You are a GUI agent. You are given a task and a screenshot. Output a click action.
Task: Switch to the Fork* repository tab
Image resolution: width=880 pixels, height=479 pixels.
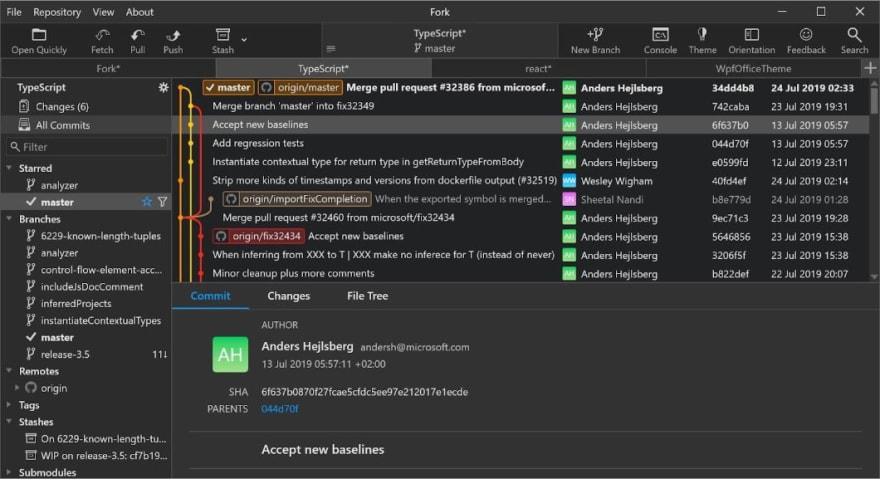tap(108, 69)
